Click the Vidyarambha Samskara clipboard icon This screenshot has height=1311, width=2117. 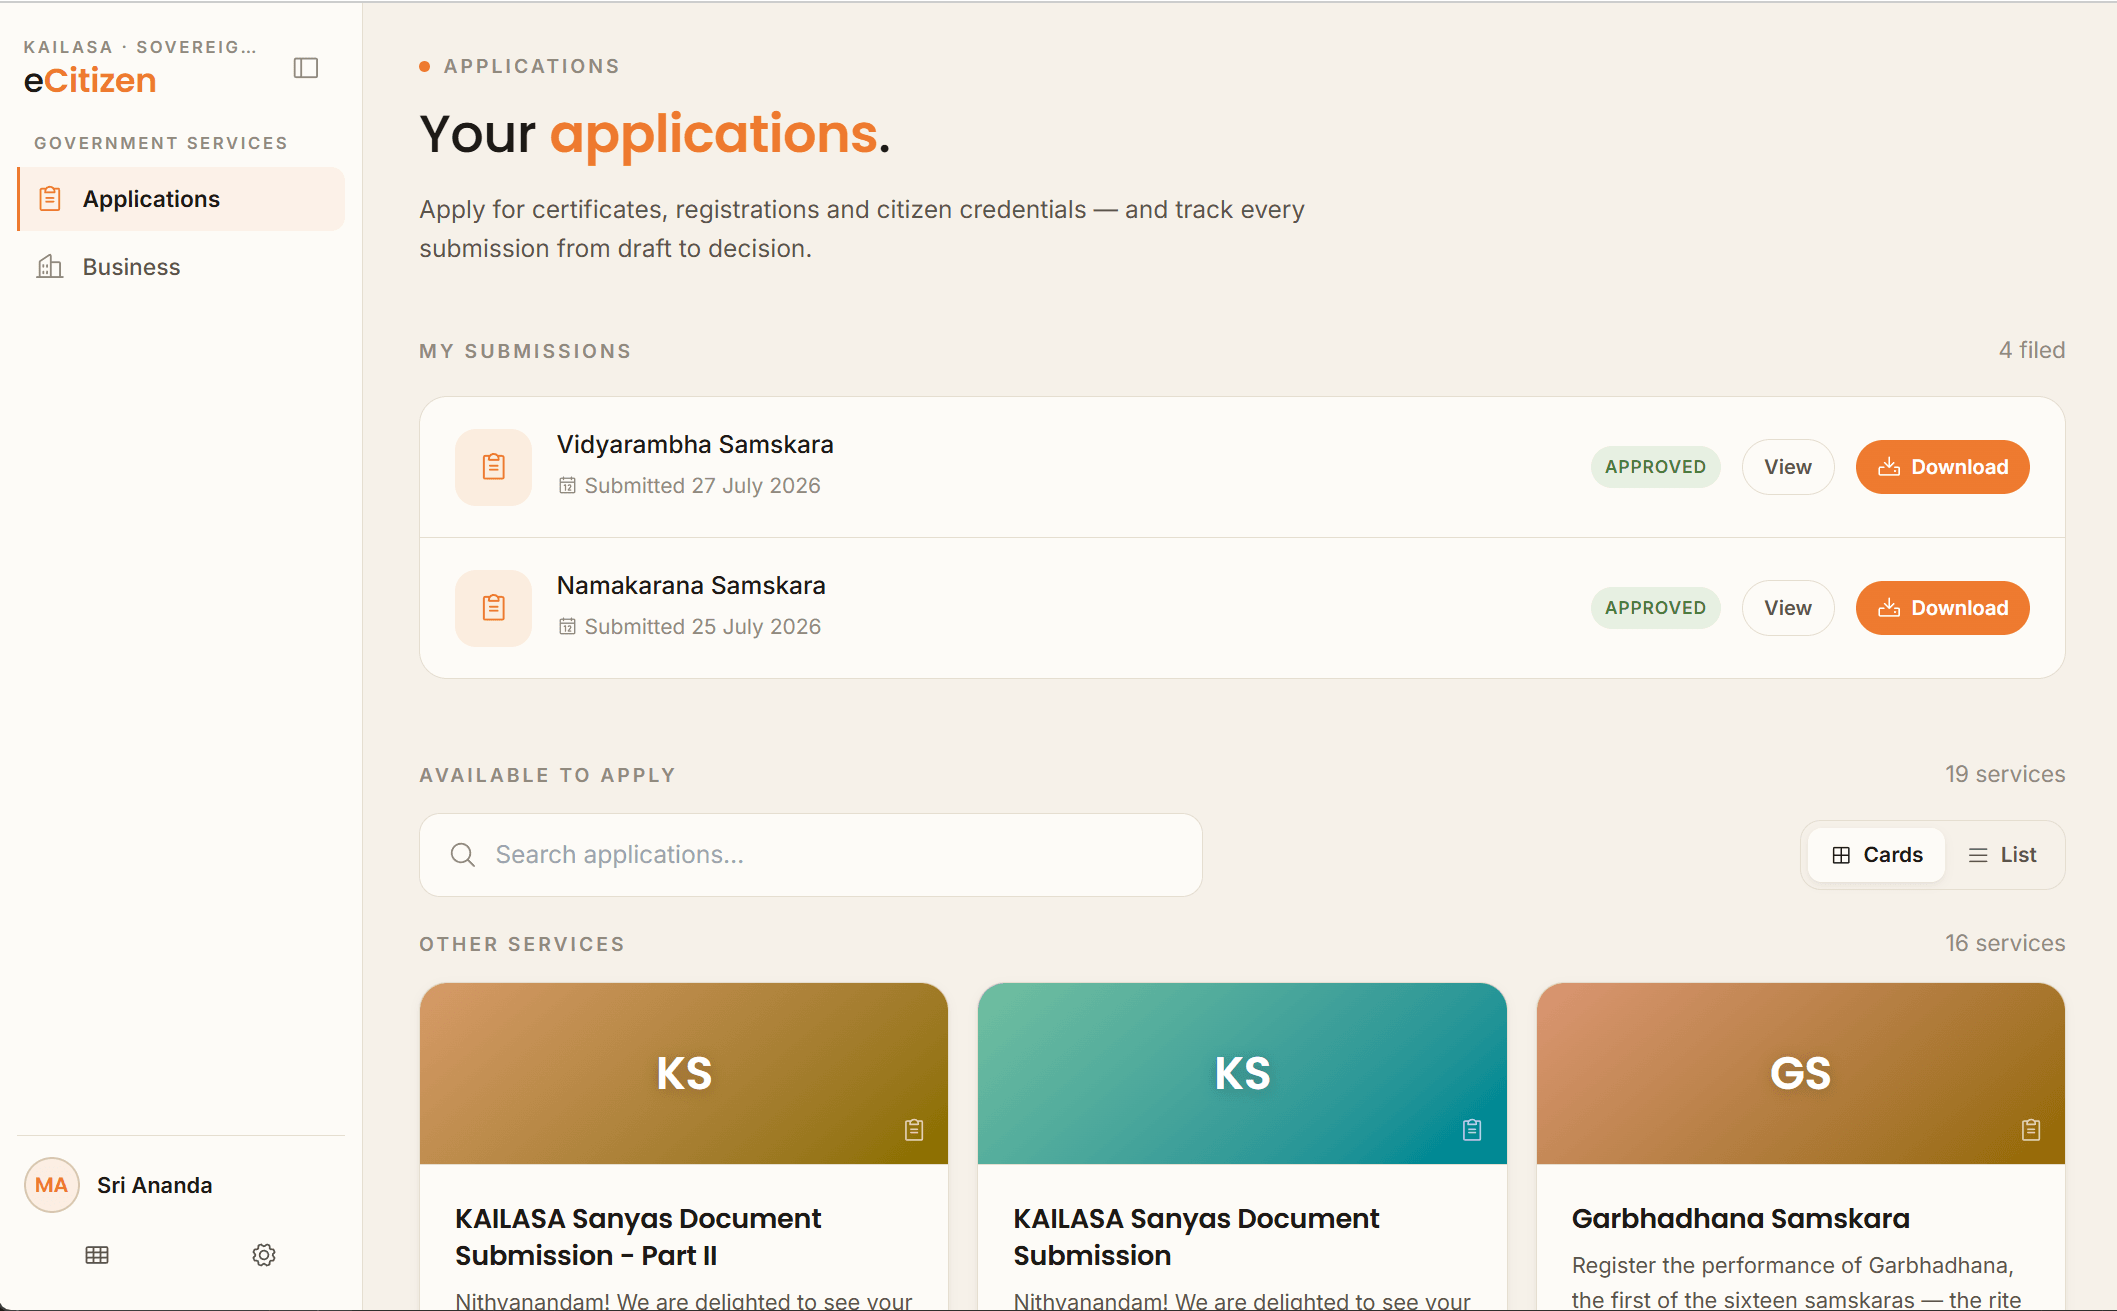tap(493, 467)
